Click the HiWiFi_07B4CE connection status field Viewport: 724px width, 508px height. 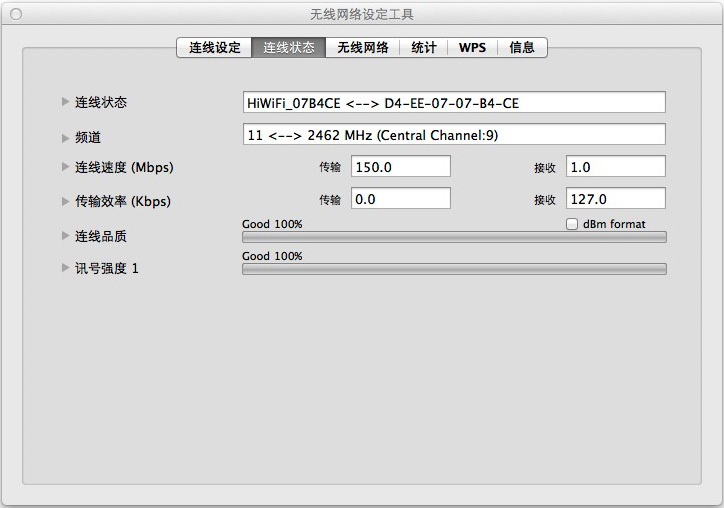click(x=454, y=102)
